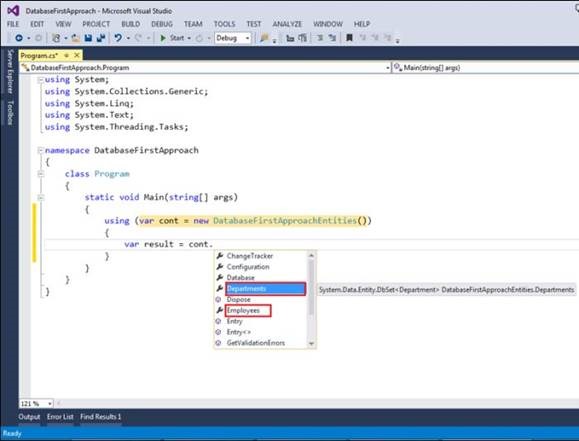Image resolution: width=579 pixels, height=441 pixels.
Task: Choose Departments in the completion list
Action: click(x=265, y=289)
